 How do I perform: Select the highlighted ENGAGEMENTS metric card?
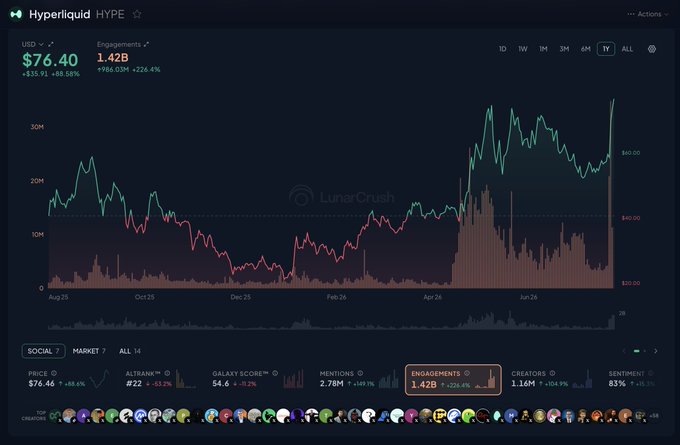453,380
